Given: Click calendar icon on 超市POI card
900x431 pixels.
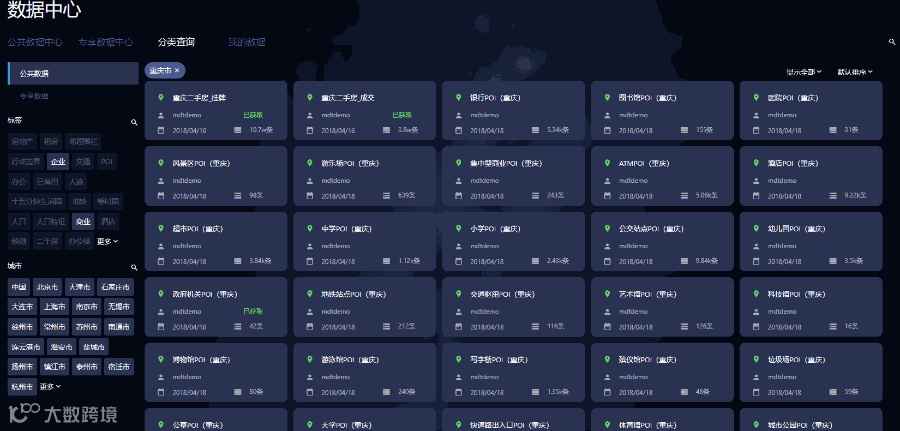Looking at the screenshot, I should (161, 261).
